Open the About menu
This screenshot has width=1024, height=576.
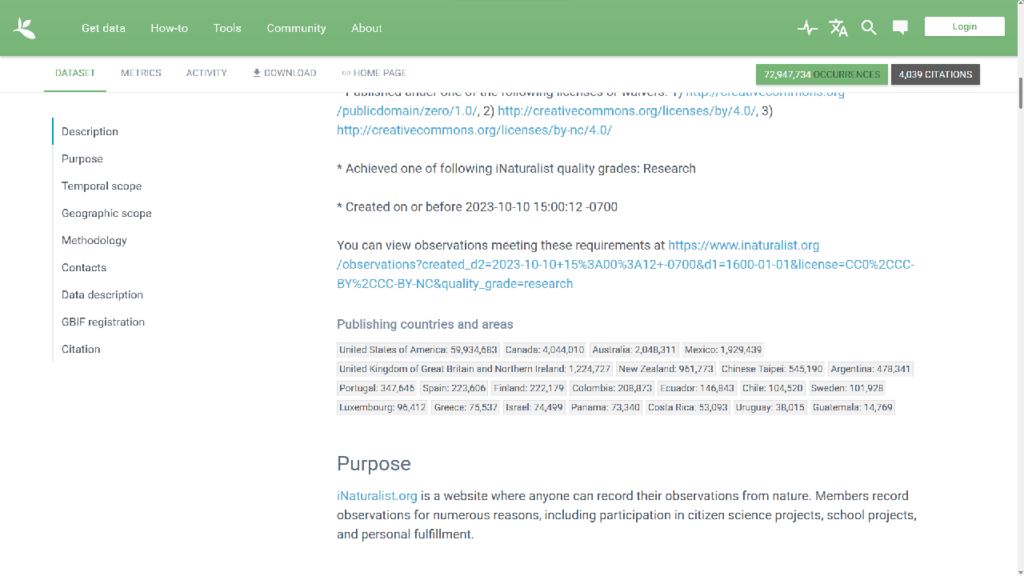coord(366,28)
